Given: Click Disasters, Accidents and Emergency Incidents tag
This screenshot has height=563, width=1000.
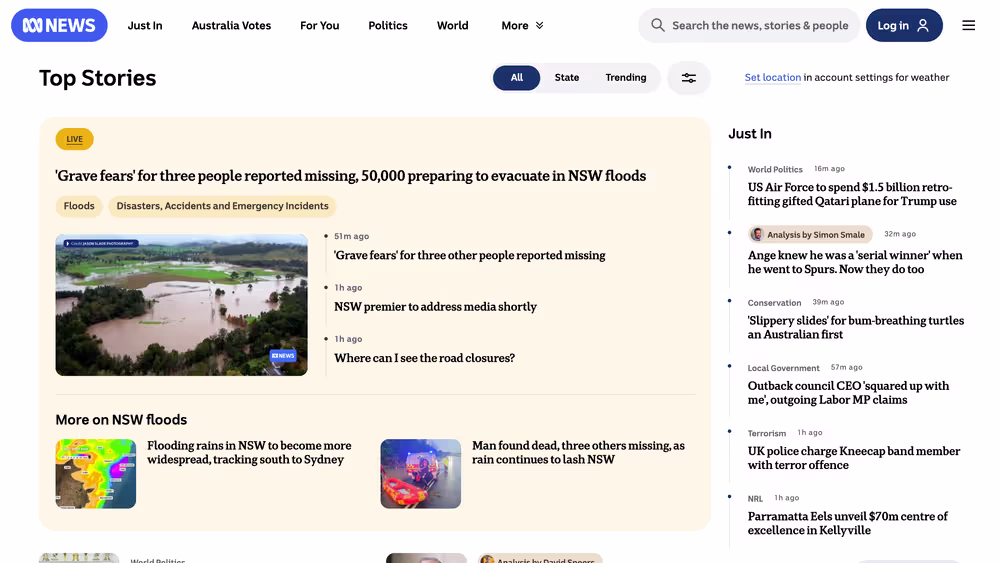Looking at the screenshot, I should click(x=223, y=206).
